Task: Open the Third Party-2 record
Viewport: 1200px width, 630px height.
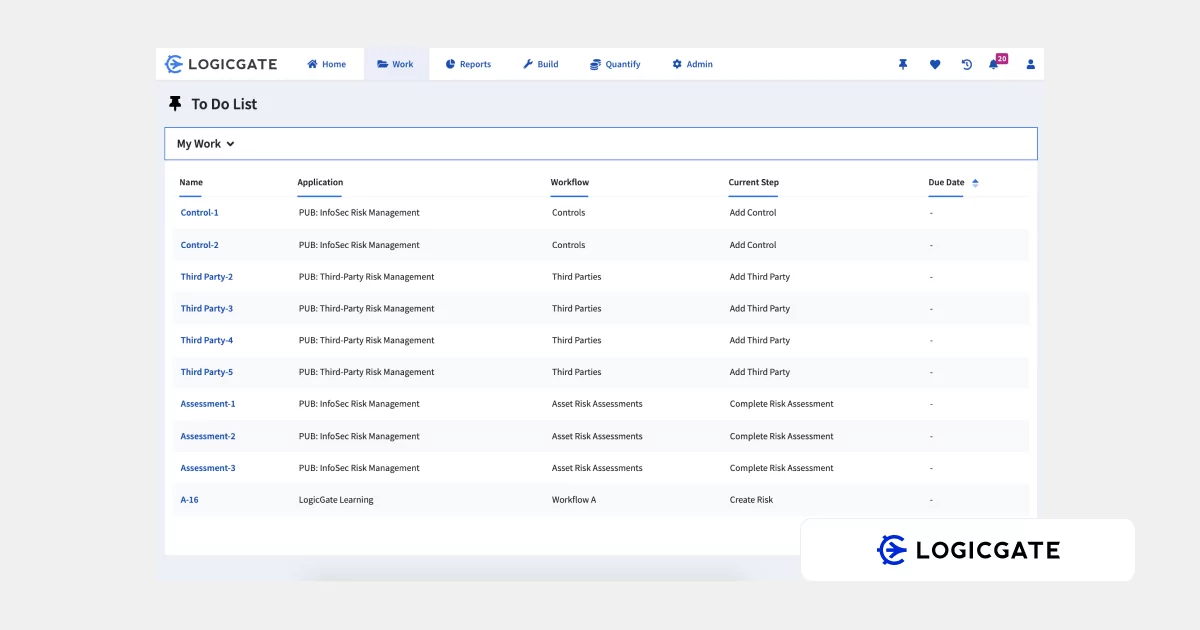Action: [x=207, y=277]
